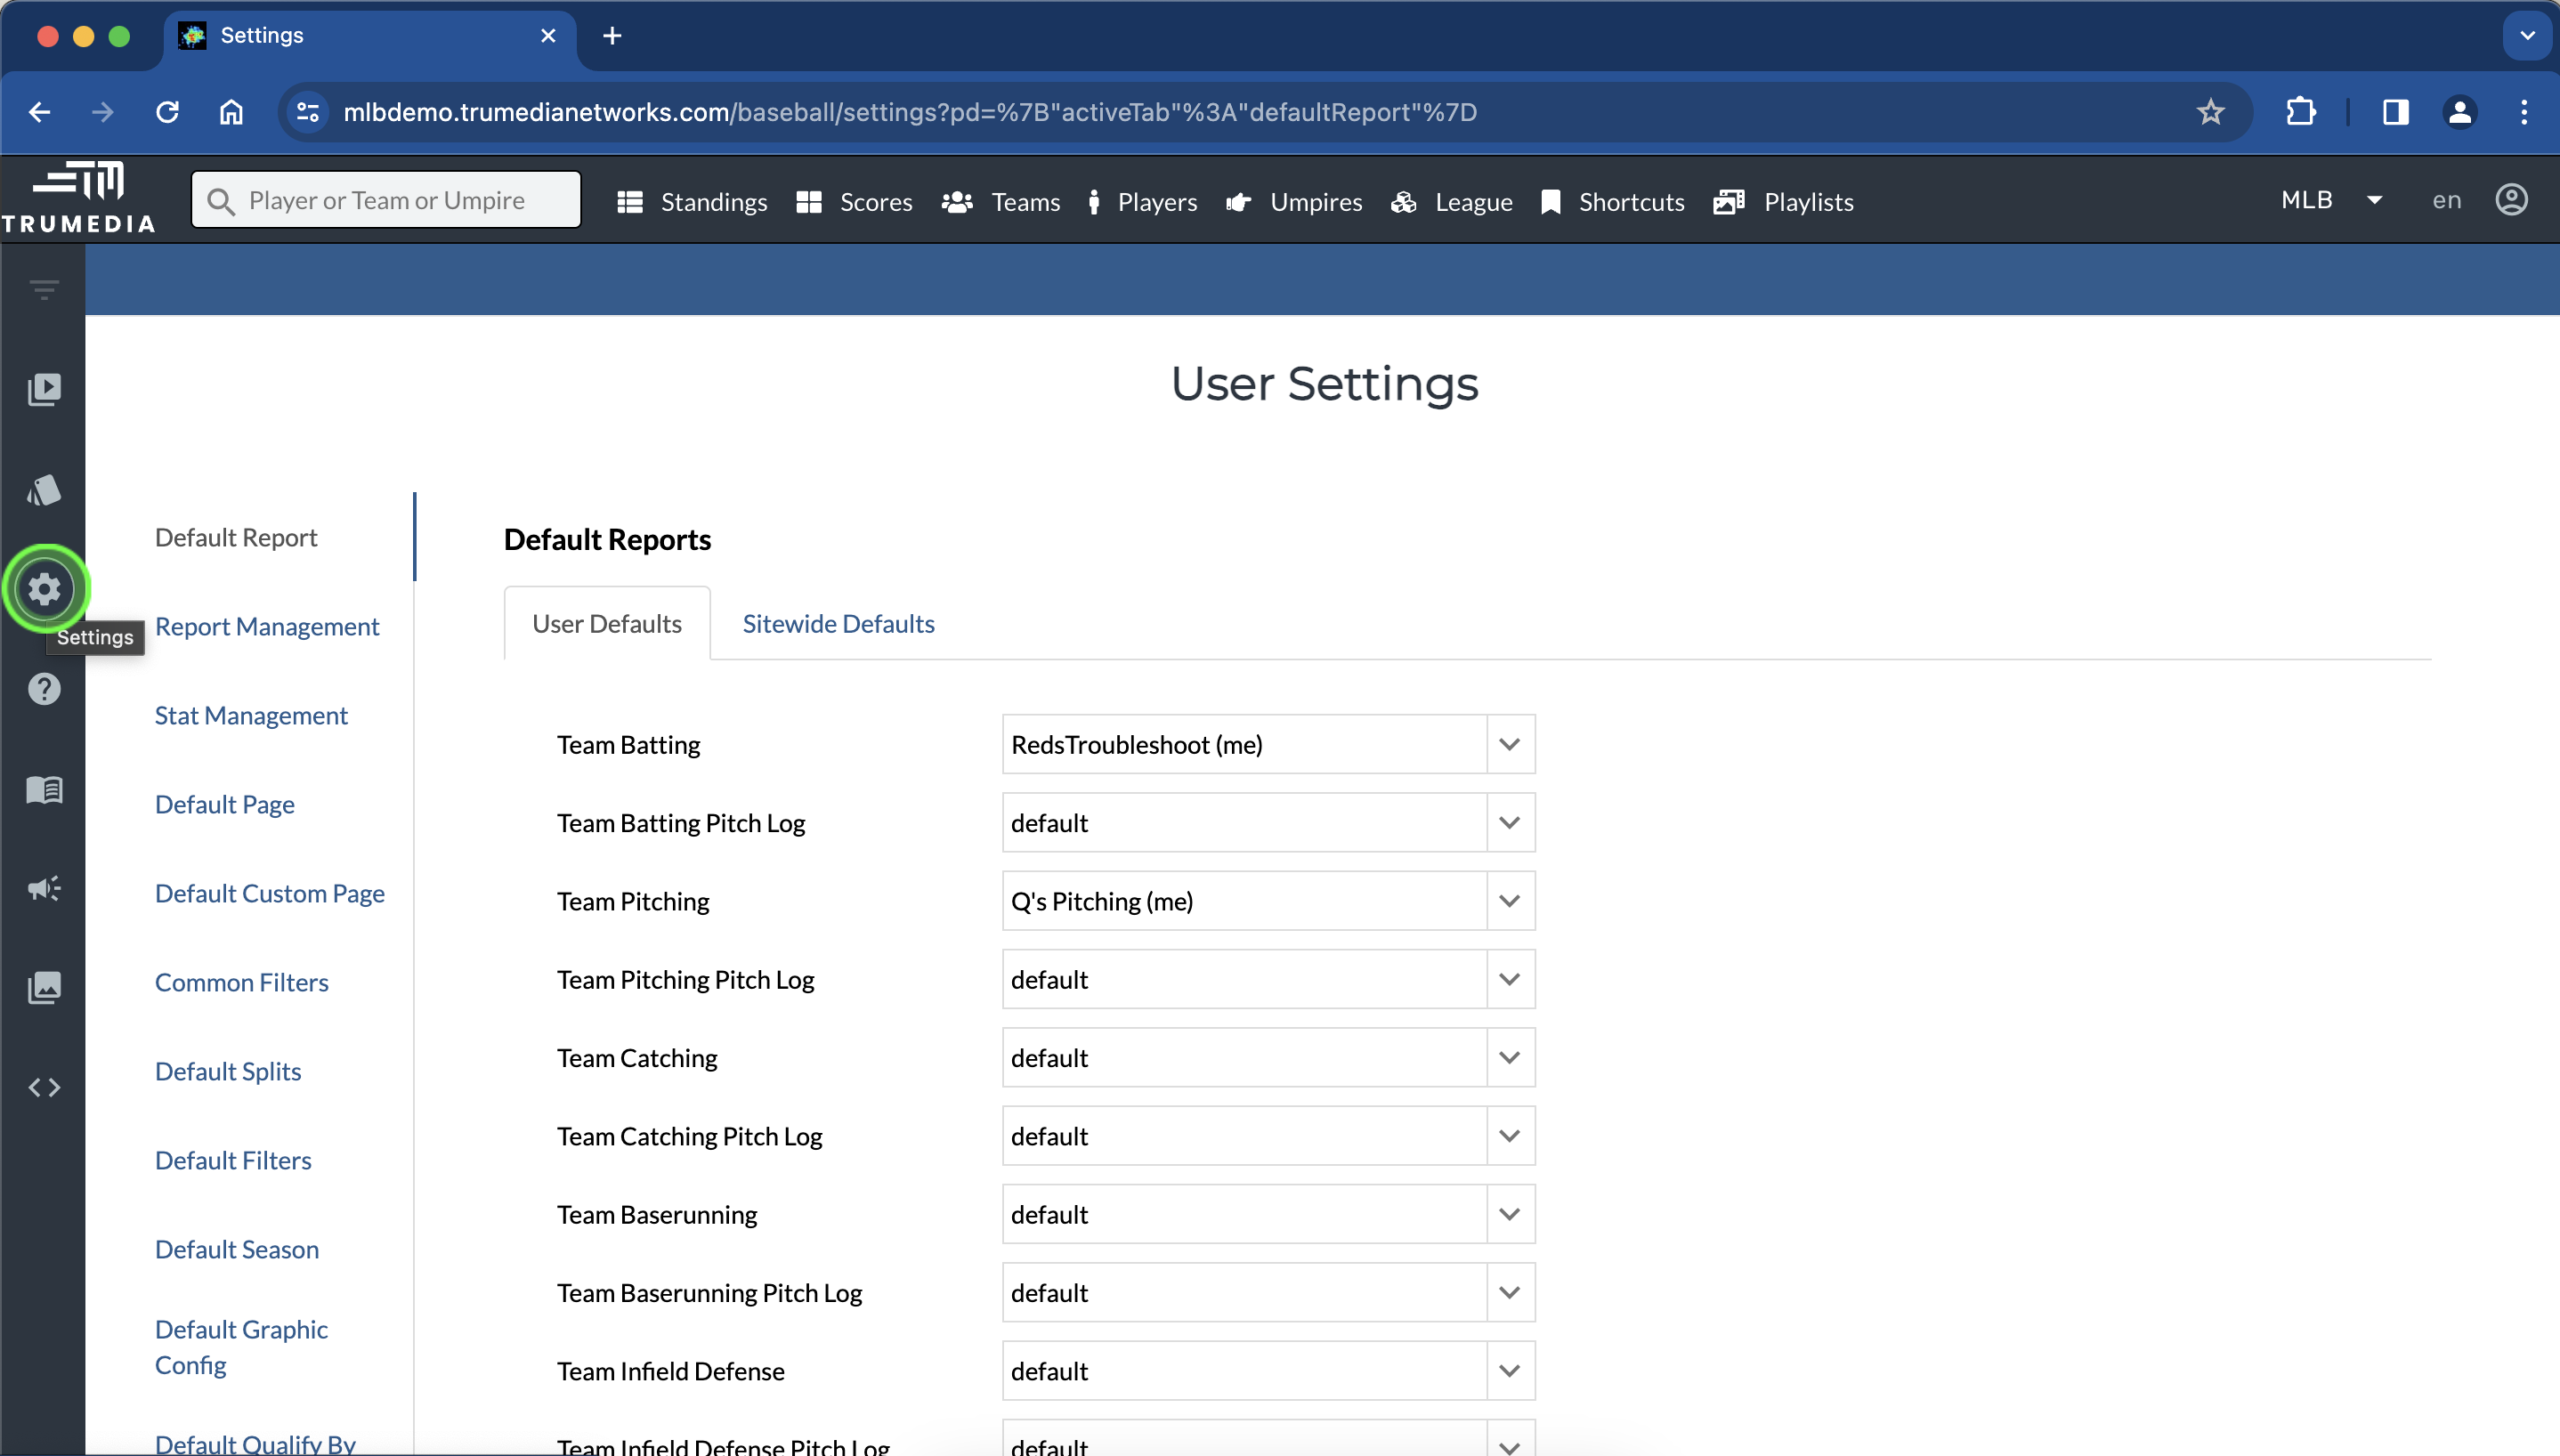Click the image gallery sidebar icon

click(x=44, y=988)
